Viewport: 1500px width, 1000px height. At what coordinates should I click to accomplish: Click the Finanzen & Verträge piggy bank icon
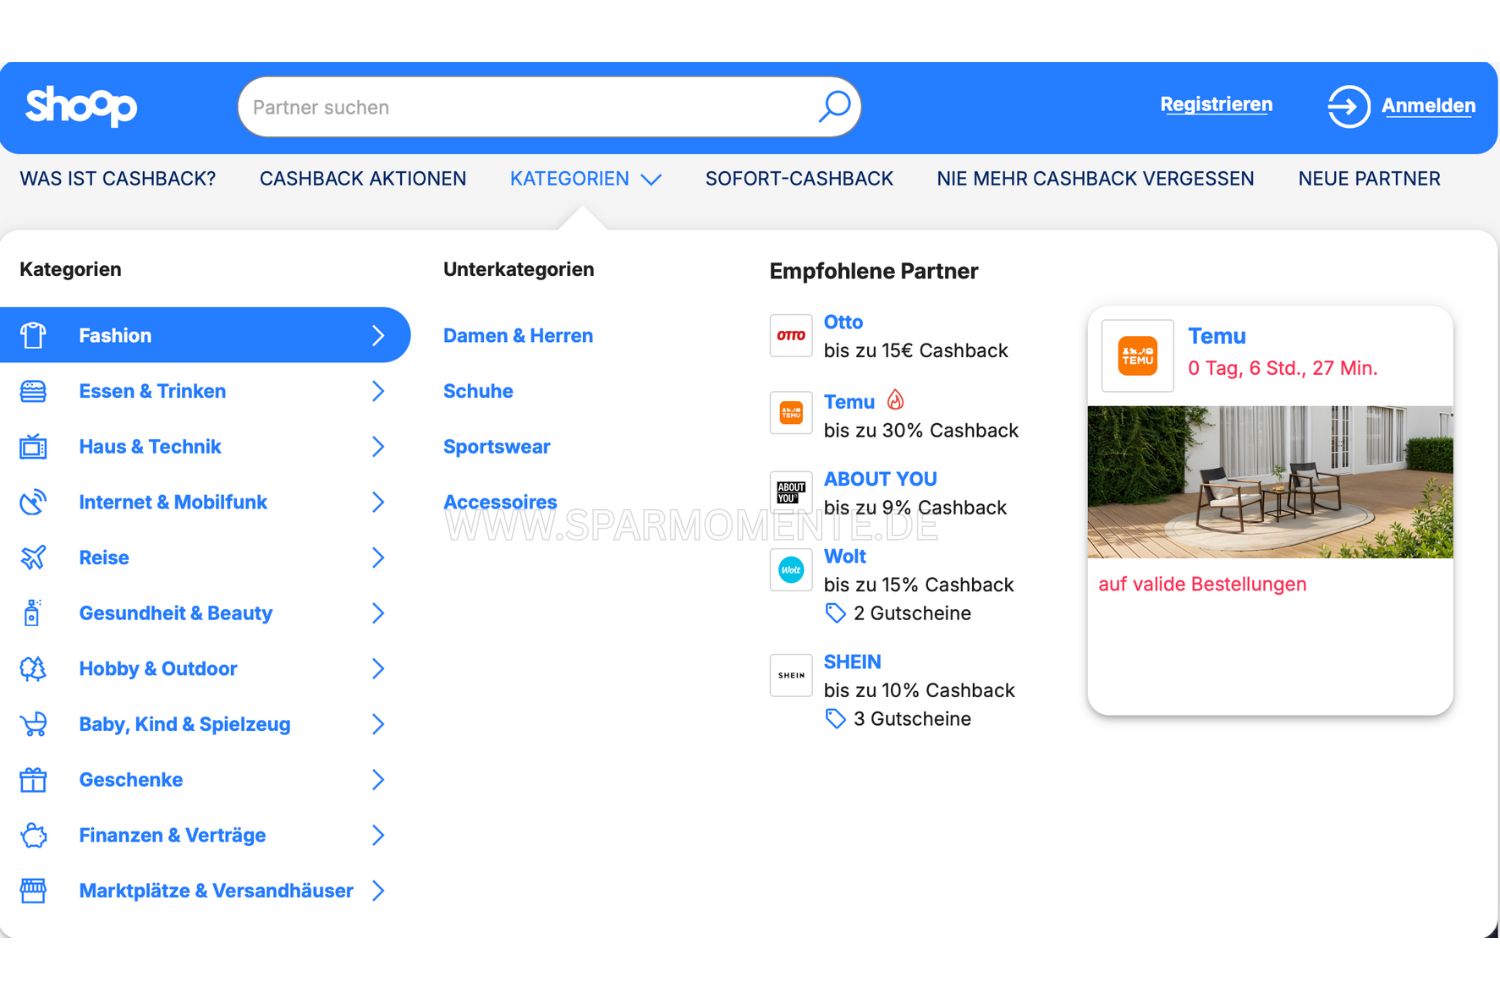point(33,835)
